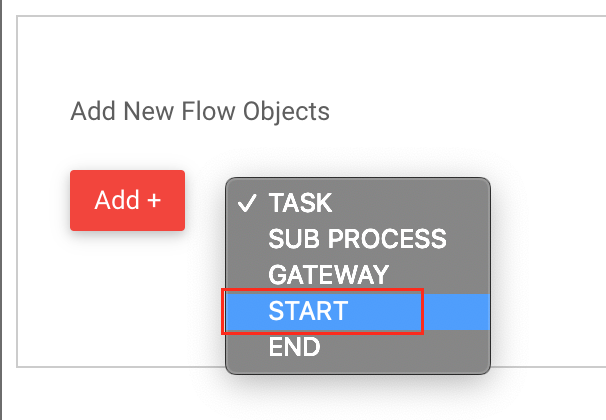Click the GATEWAY entry below SUB PROCESS
Screen dimensions: 606x420
pyautogui.click(x=328, y=275)
